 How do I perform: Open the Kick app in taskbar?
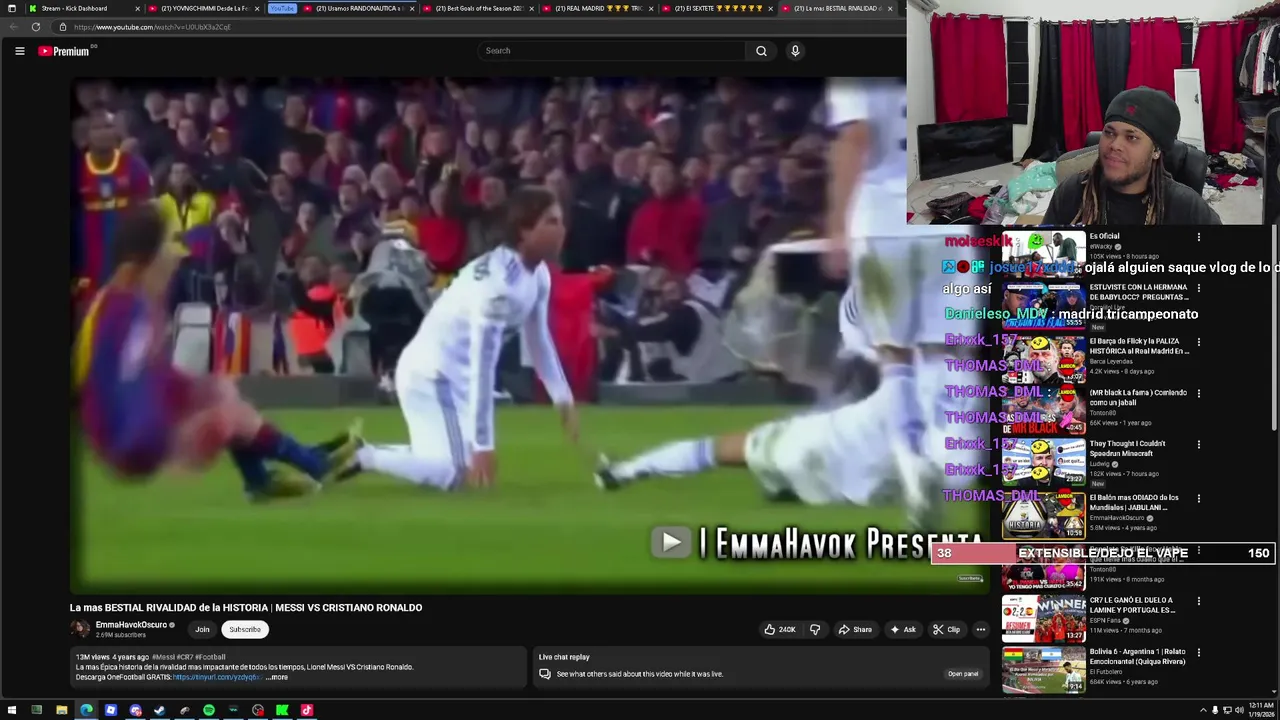pos(282,710)
